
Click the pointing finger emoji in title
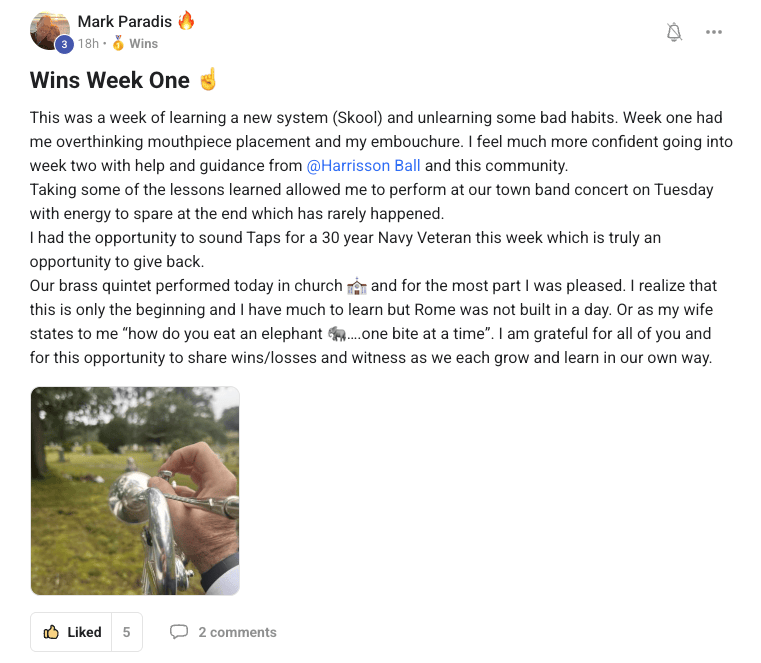click(208, 80)
